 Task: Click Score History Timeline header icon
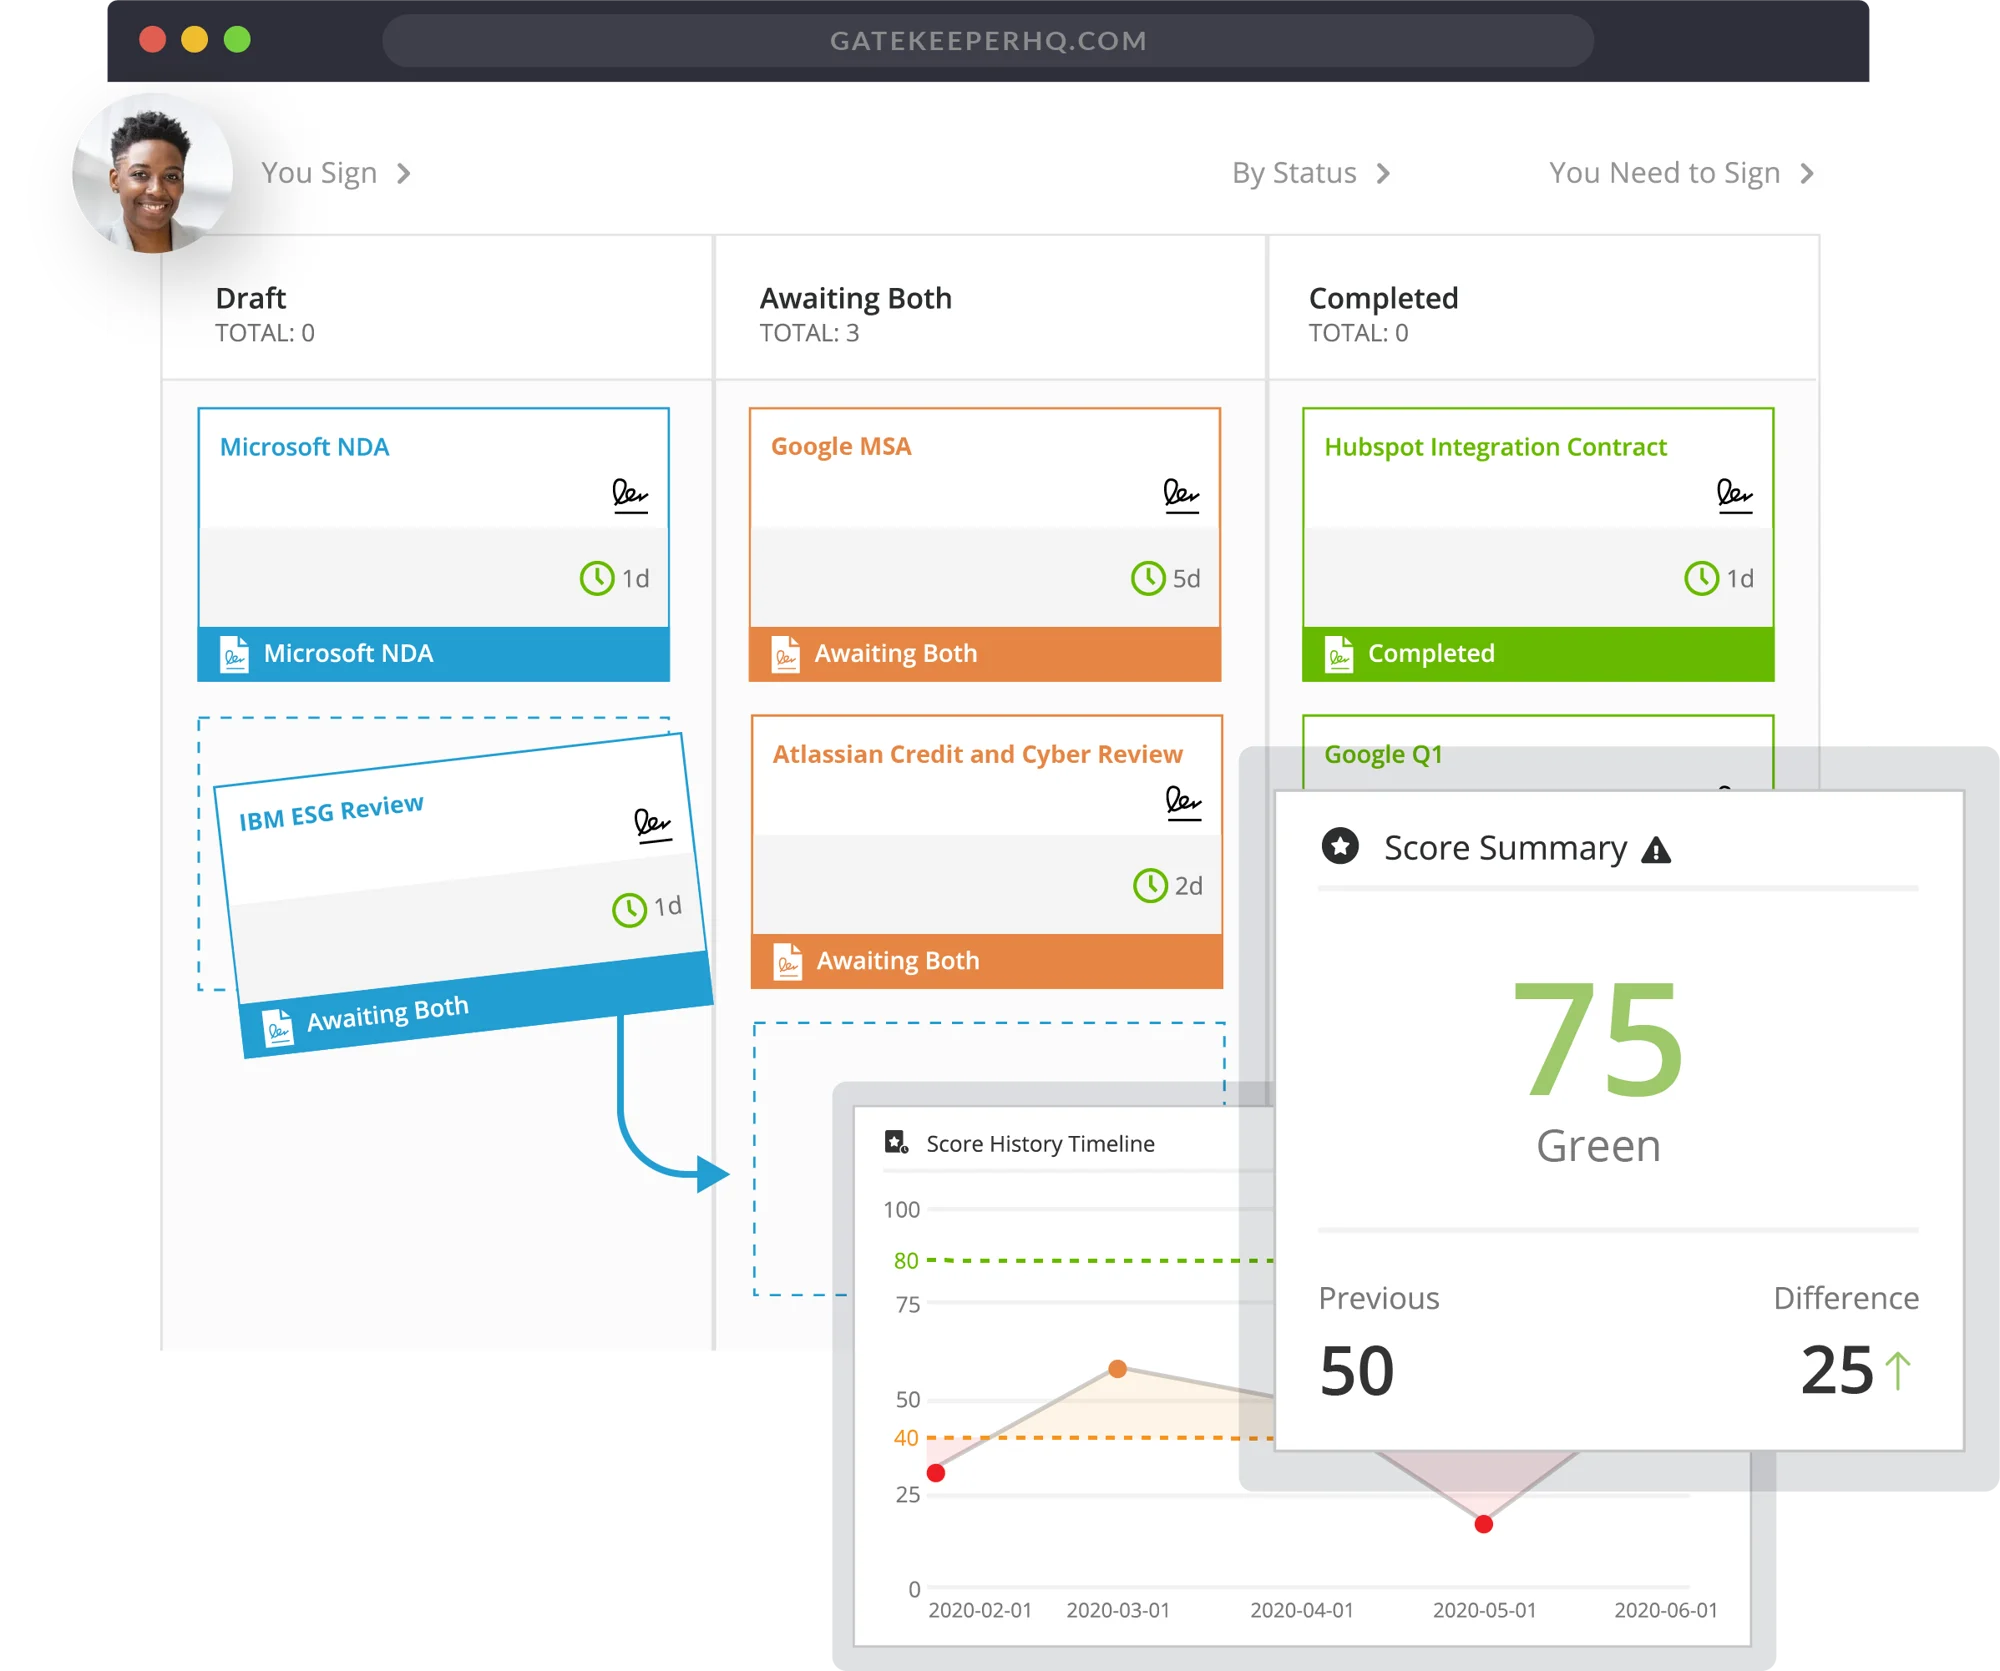pos(896,1142)
